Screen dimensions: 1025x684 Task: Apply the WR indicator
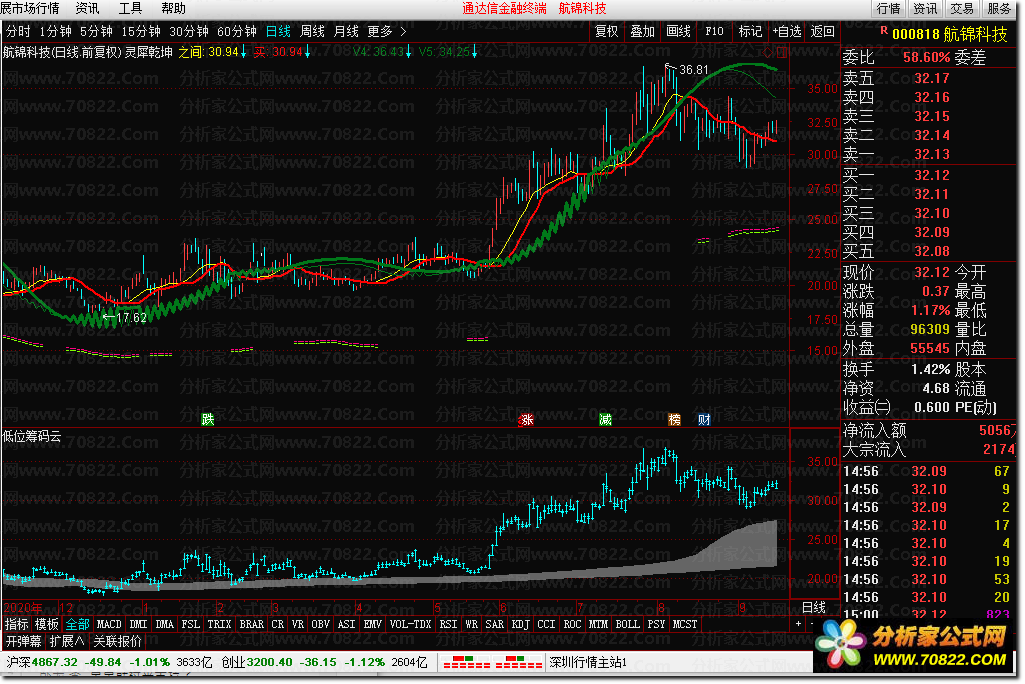pyautogui.click(x=471, y=624)
